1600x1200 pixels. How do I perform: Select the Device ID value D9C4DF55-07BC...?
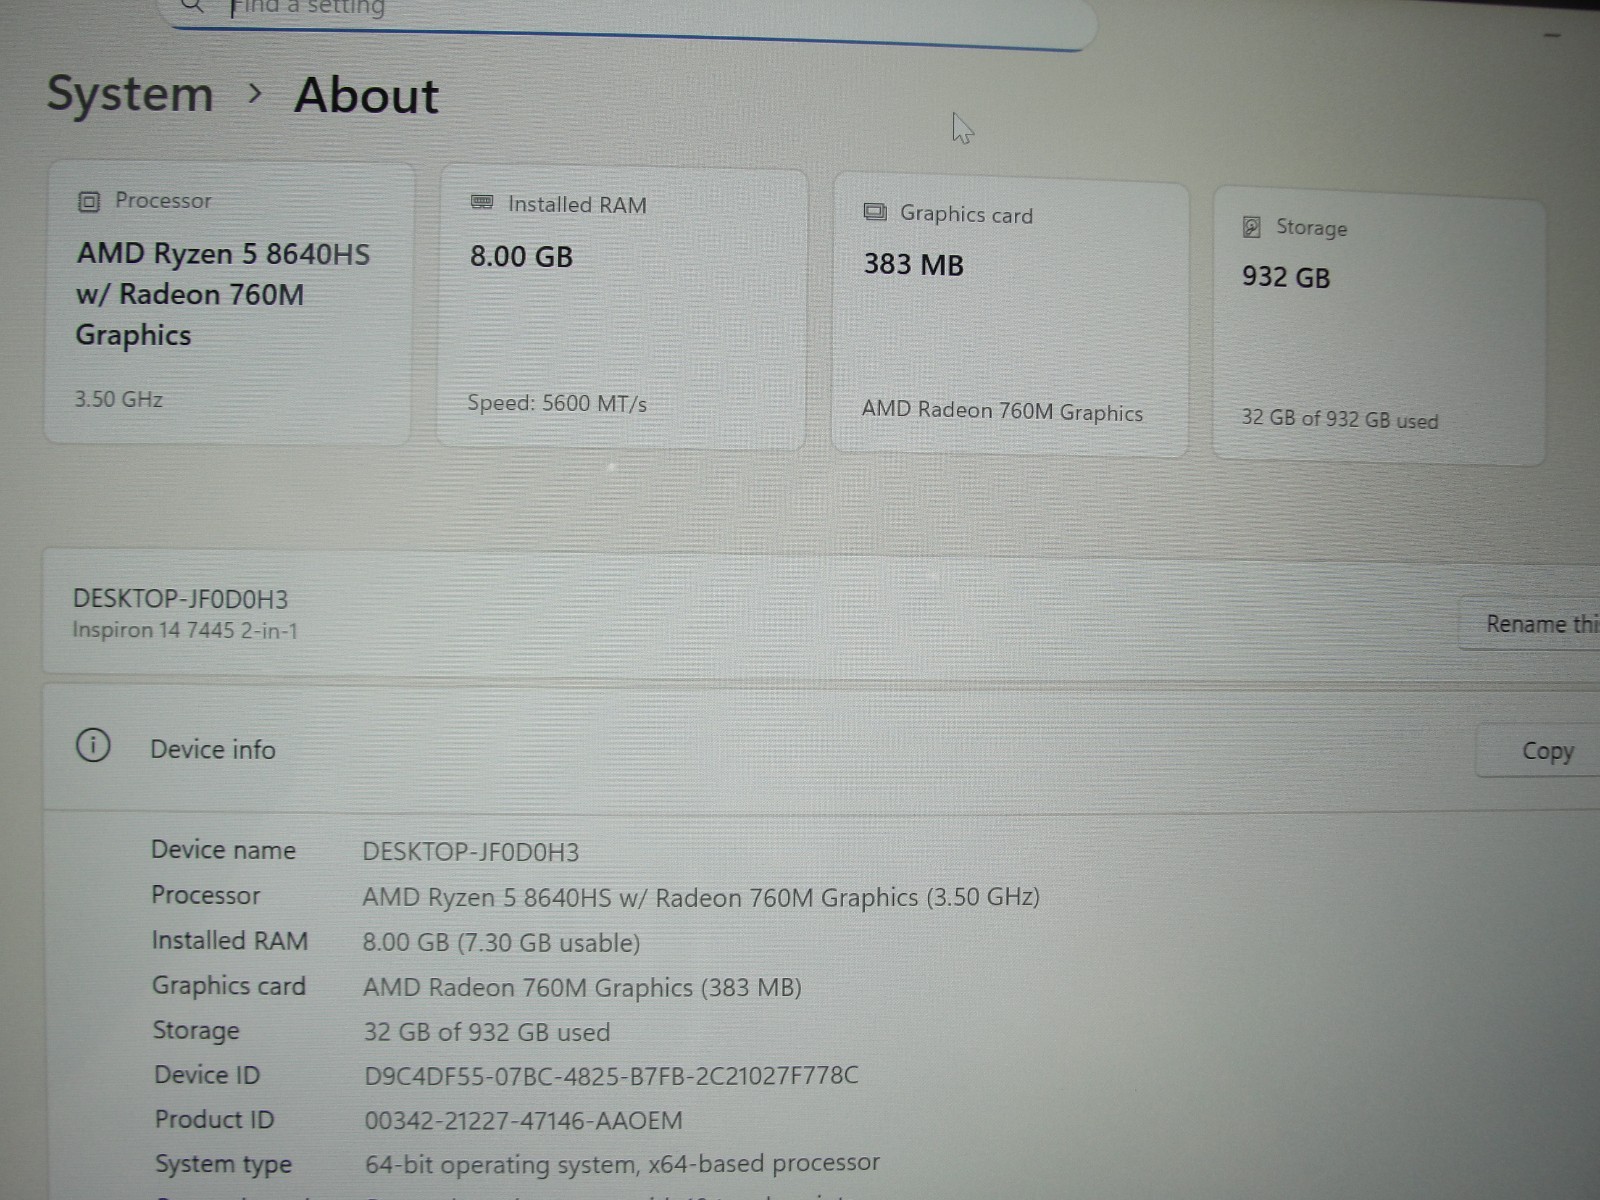click(611, 1076)
